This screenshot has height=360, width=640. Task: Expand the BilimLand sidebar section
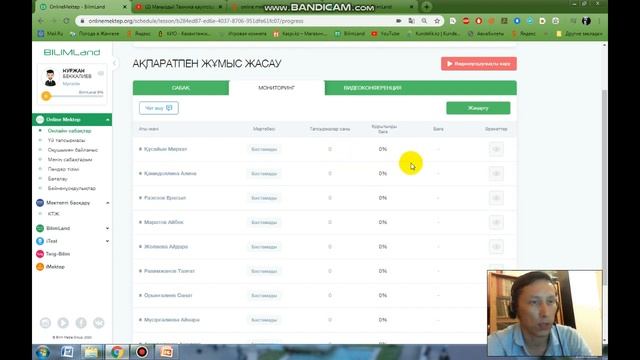click(107, 228)
